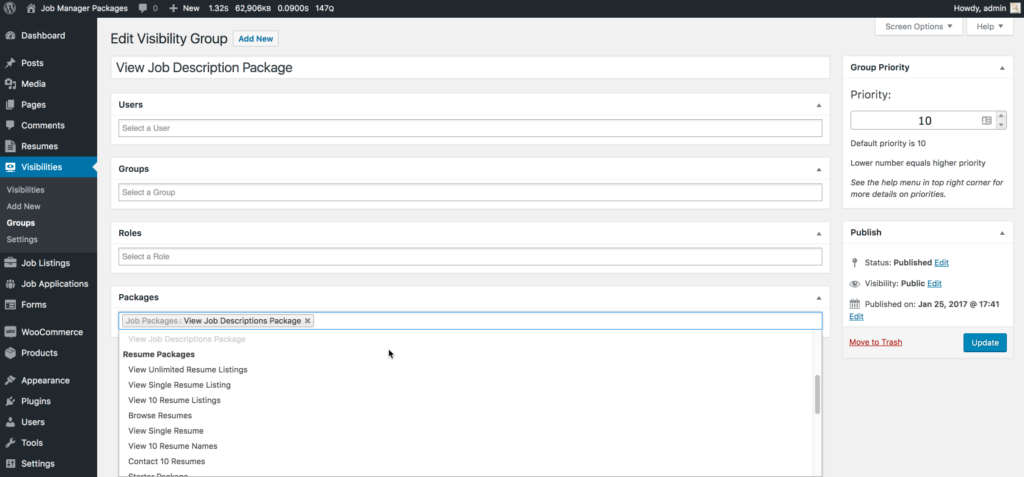Click the WordPress logo icon
Screen dimensions: 1024x477
(x=10, y=8)
